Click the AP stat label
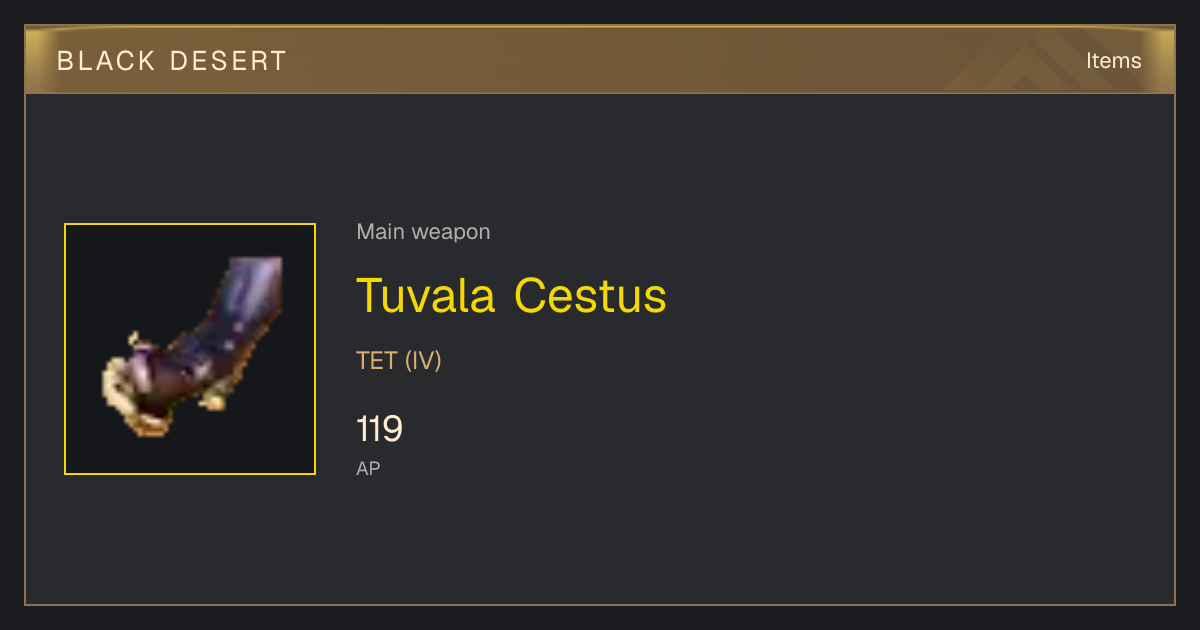Image resolution: width=1200 pixels, height=630 pixels. [368, 468]
